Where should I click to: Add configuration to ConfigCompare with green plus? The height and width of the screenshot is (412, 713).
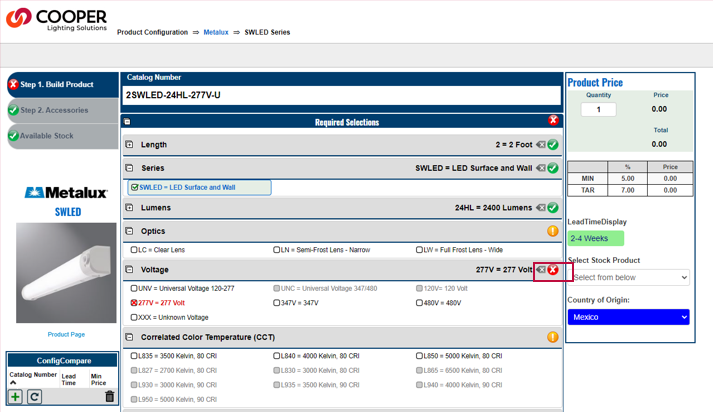click(x=15, y=397)
